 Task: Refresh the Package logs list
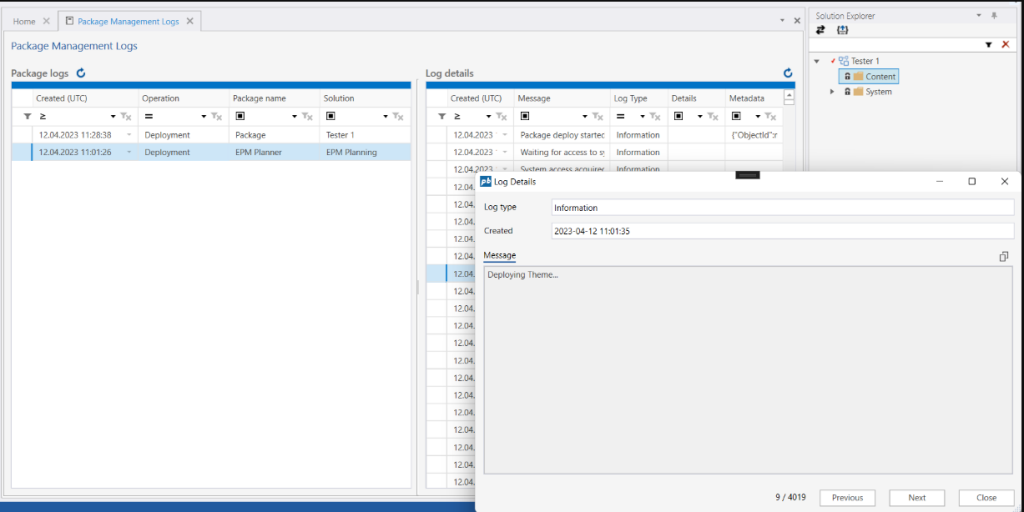pos(81,73)
